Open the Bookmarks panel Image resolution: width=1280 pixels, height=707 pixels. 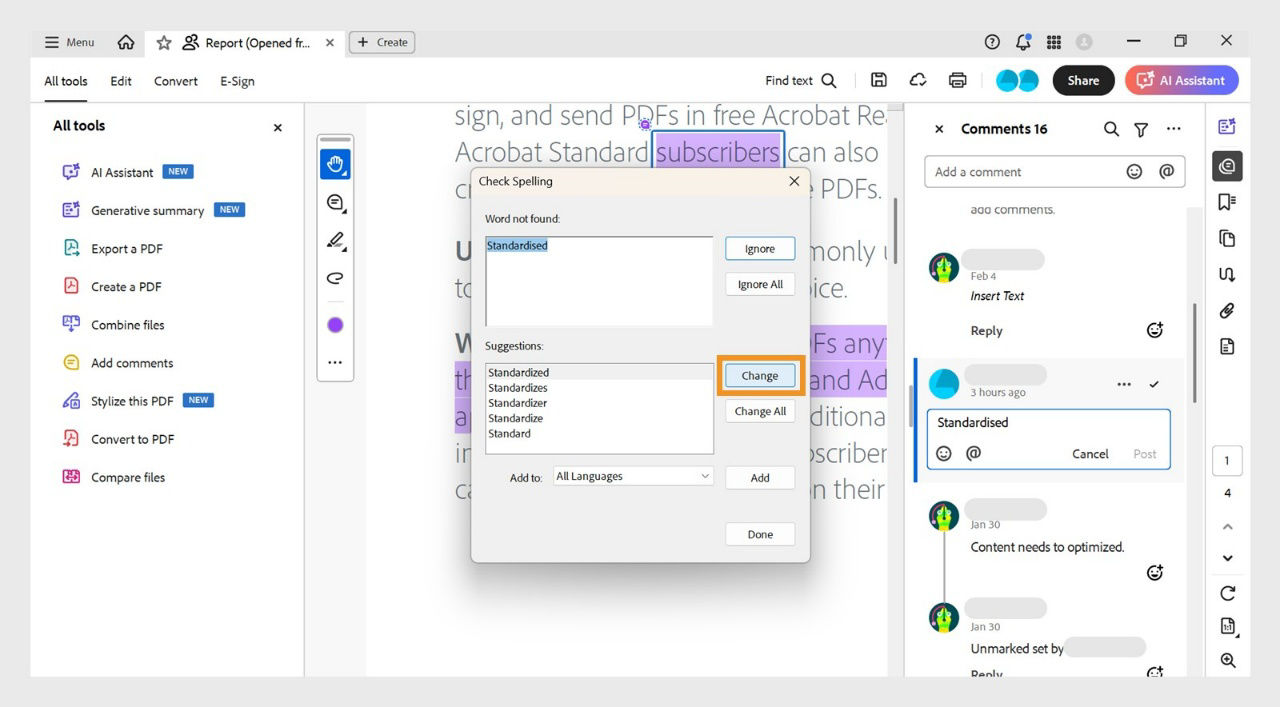(x=1228, y=201)
